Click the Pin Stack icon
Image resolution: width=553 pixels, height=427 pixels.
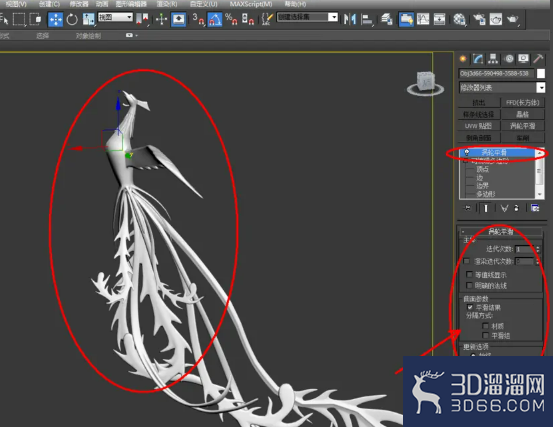click(x=468, y=208)
